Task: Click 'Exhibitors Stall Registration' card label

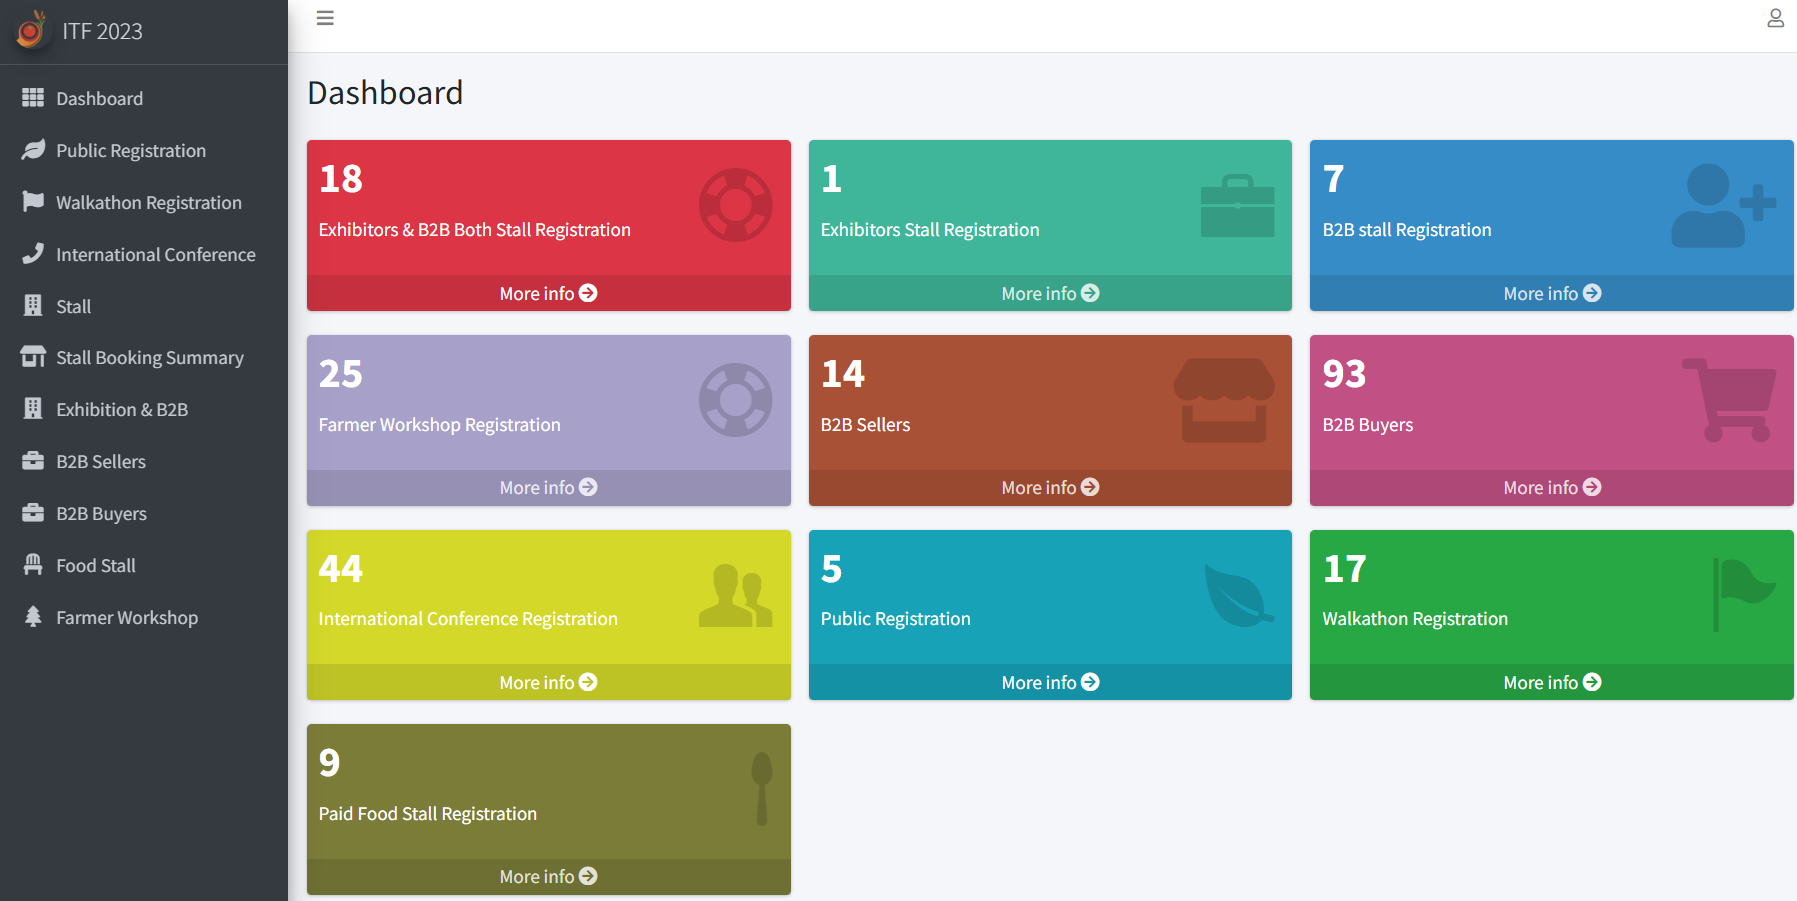Action: (930, 230)
